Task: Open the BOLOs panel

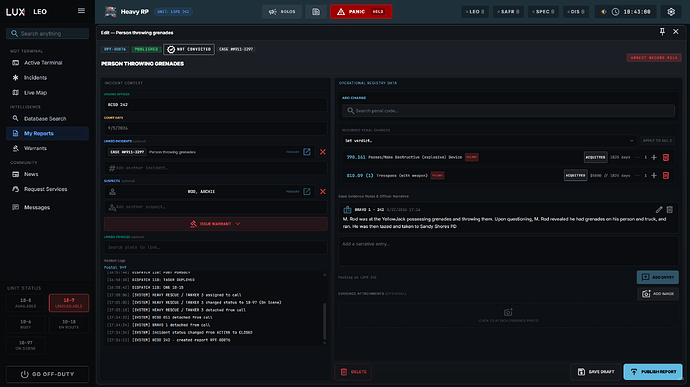Action: point(283,12)
